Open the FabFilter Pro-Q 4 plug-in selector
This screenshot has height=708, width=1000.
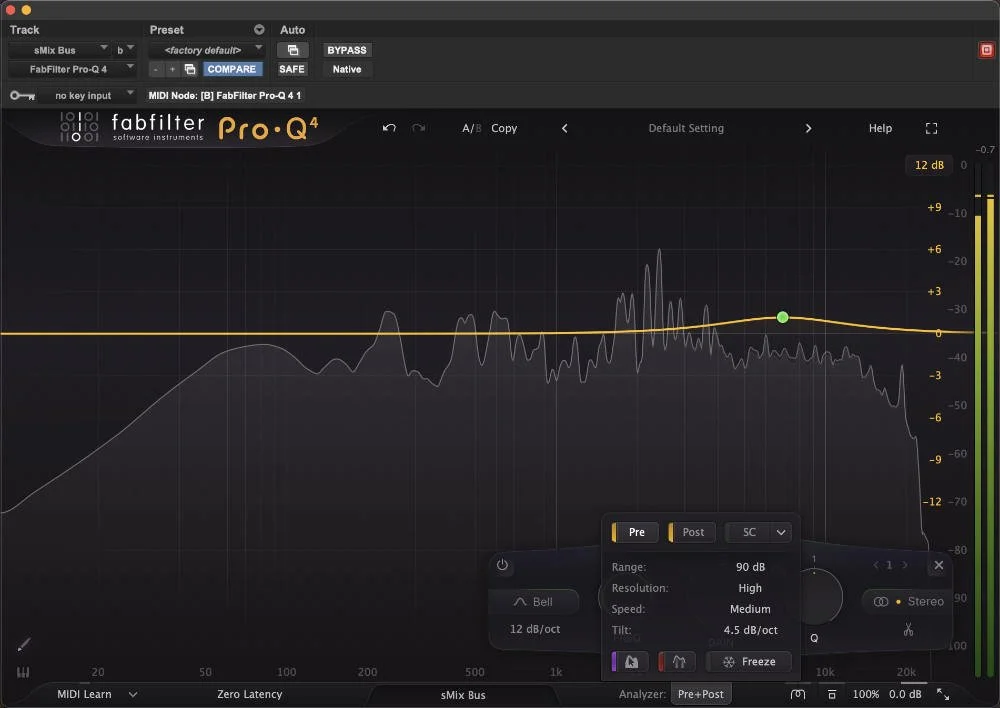click(72, 69)
